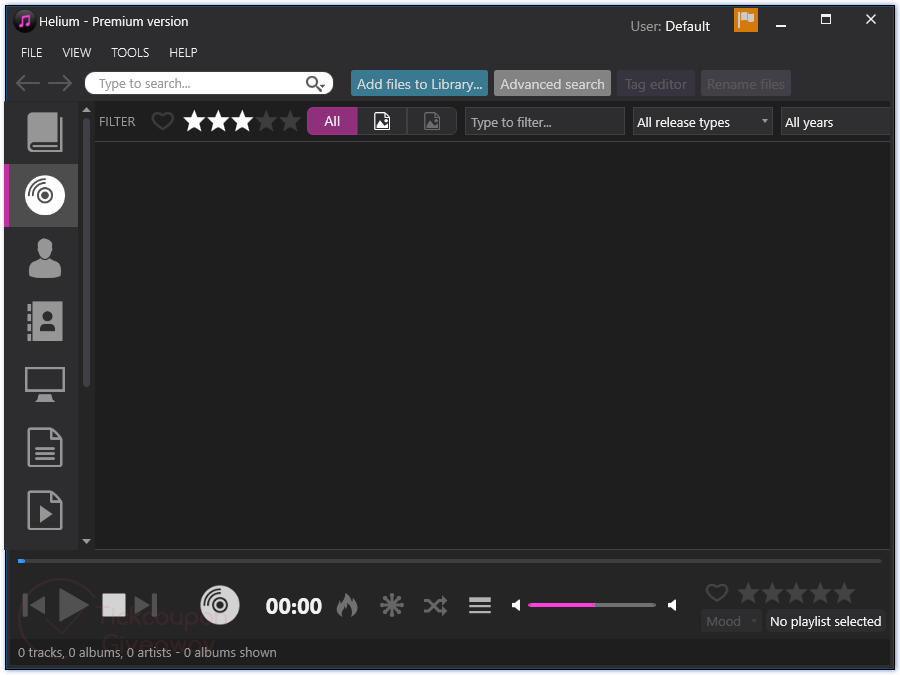Expand the "All release types" dropdown
900x675 pixels.
(704, 122)
